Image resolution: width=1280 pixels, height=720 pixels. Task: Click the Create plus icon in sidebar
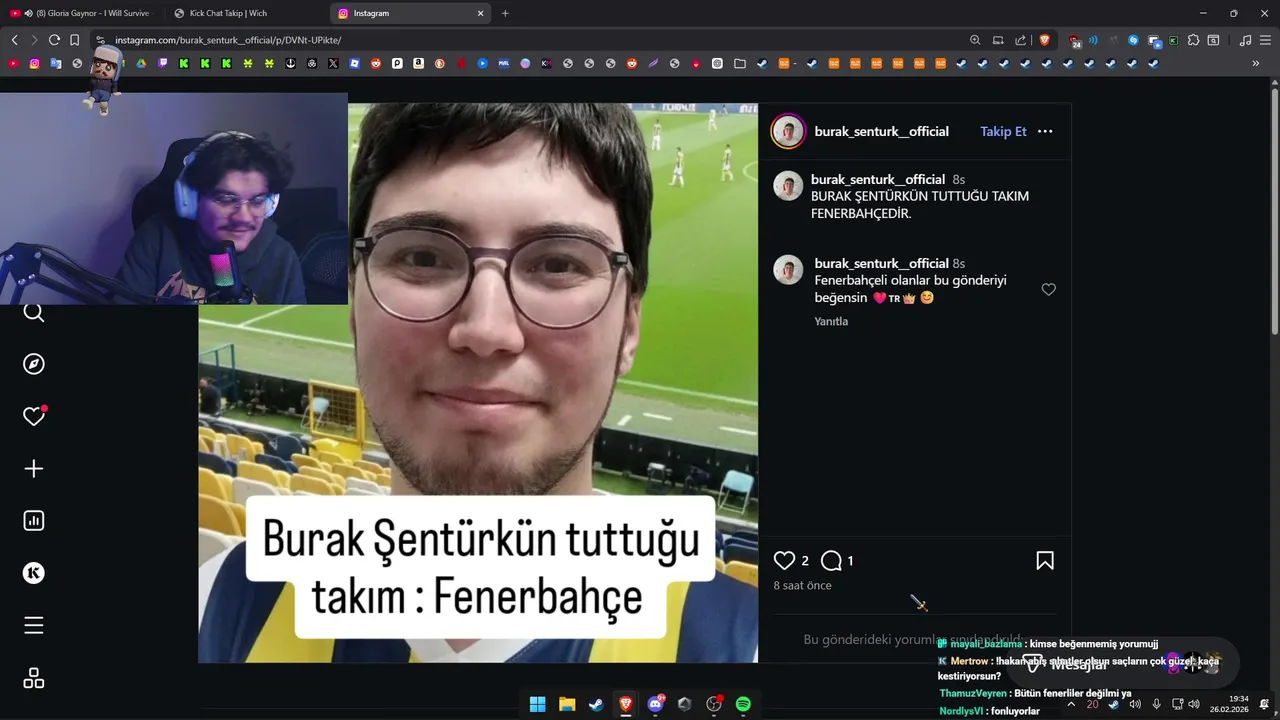pos(34,469)
